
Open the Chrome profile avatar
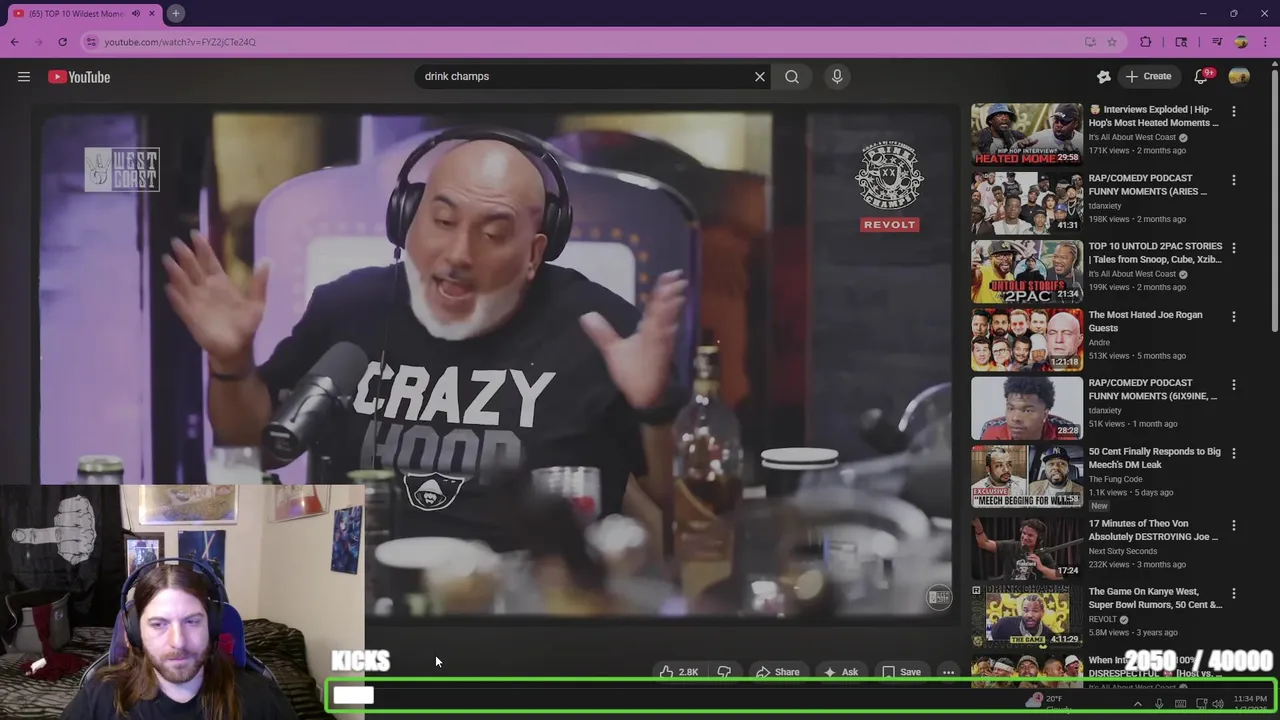pos(1241,42)
